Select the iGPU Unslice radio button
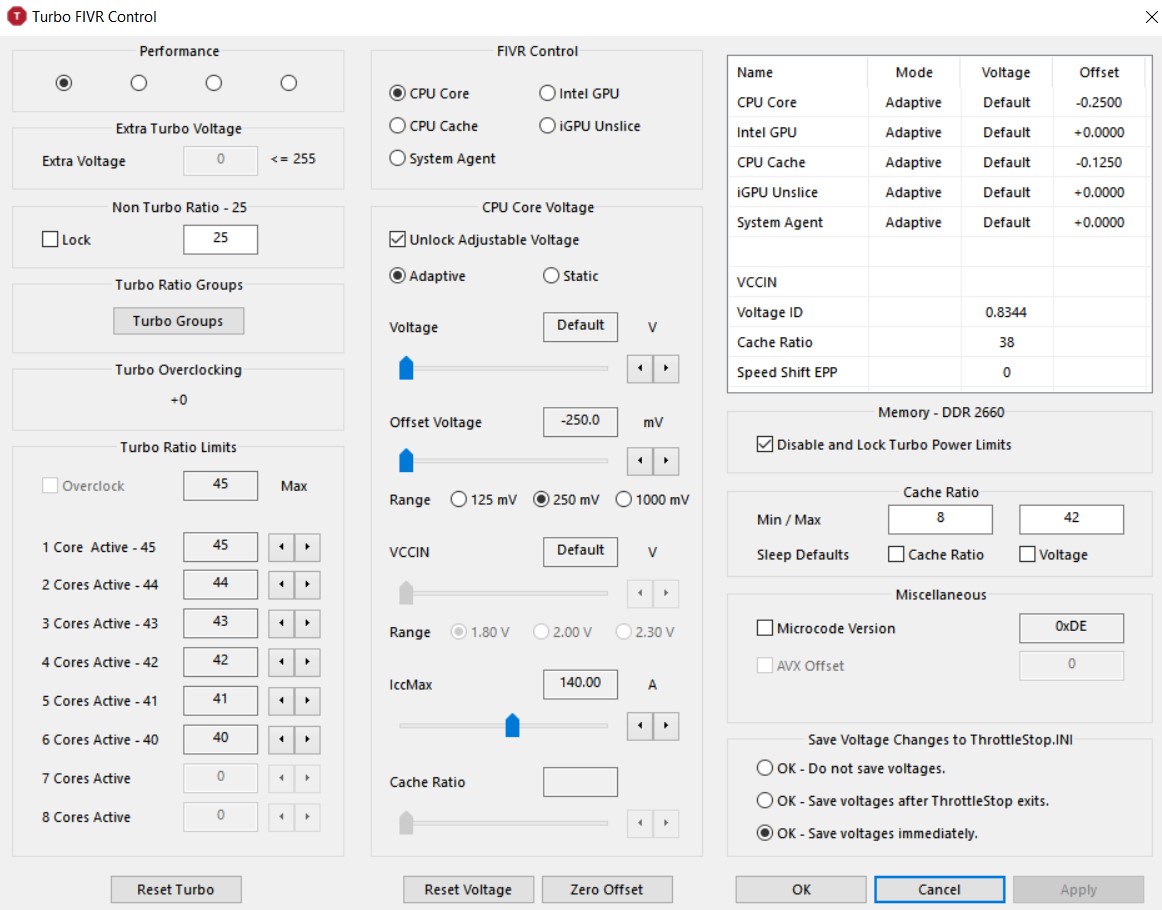 tap(547, 126)
